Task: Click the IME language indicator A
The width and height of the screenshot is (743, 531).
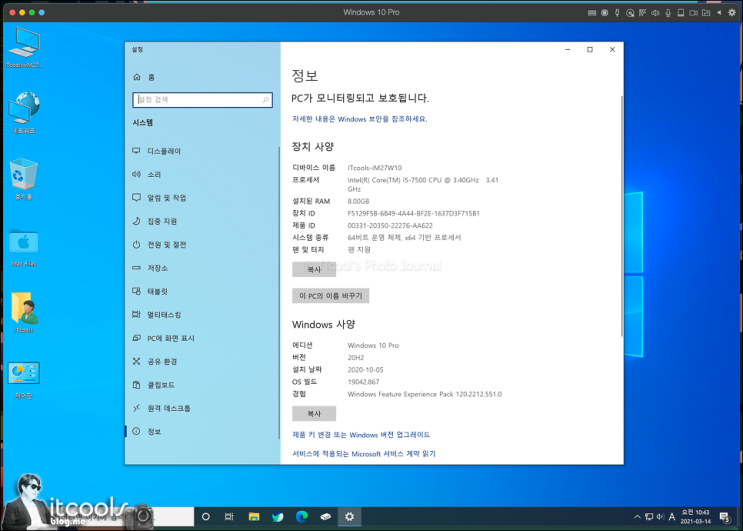Action: coord(672,516)
